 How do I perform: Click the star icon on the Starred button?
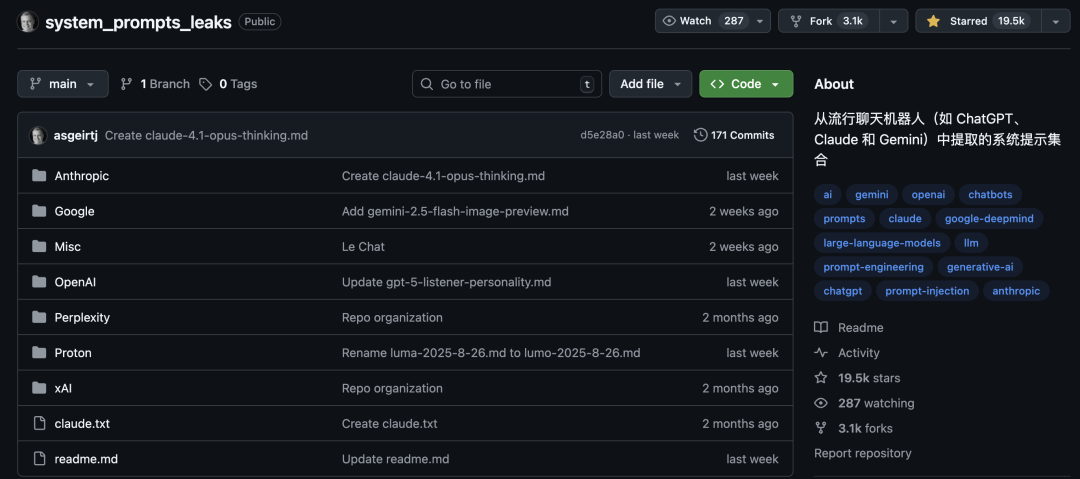933,21
